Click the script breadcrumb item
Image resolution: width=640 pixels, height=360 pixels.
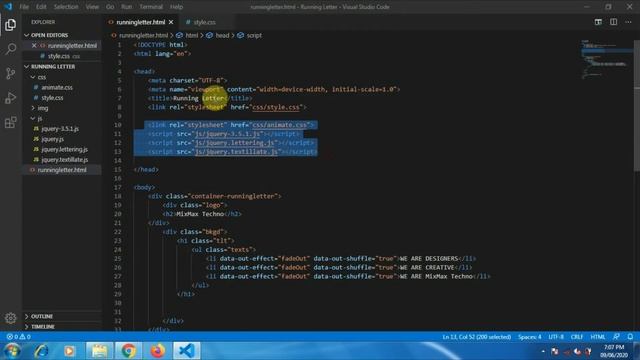(x=253, y=36)
